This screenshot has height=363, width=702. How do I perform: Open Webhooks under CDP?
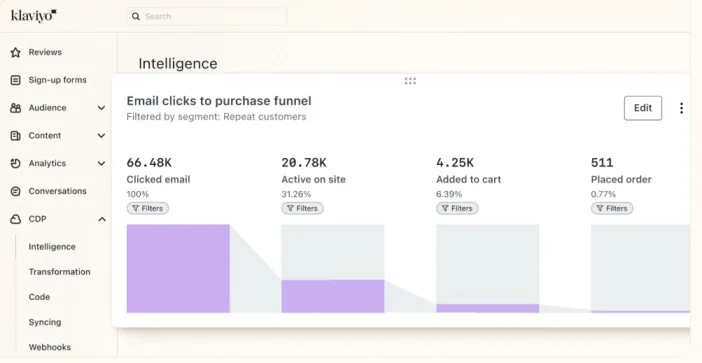50,347
